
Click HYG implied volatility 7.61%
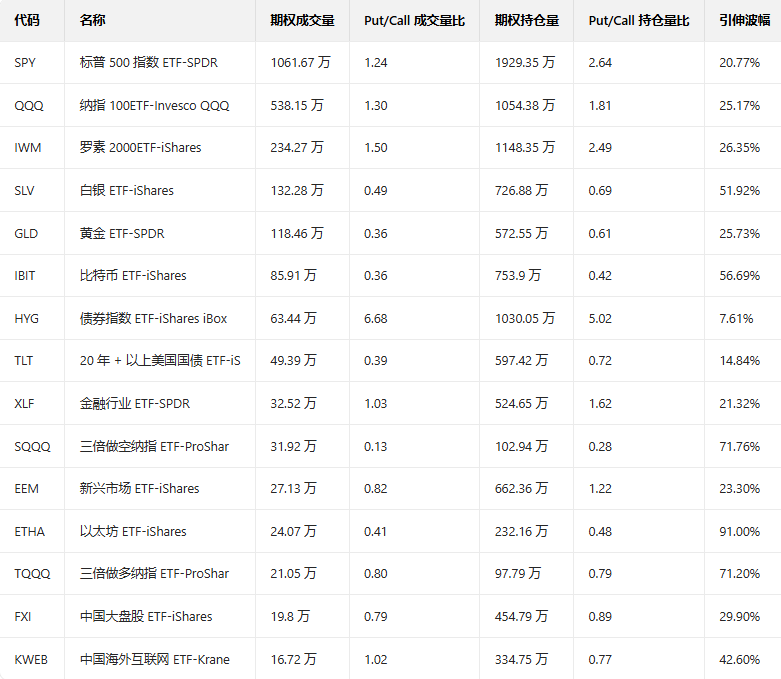[x=736, y=319]
